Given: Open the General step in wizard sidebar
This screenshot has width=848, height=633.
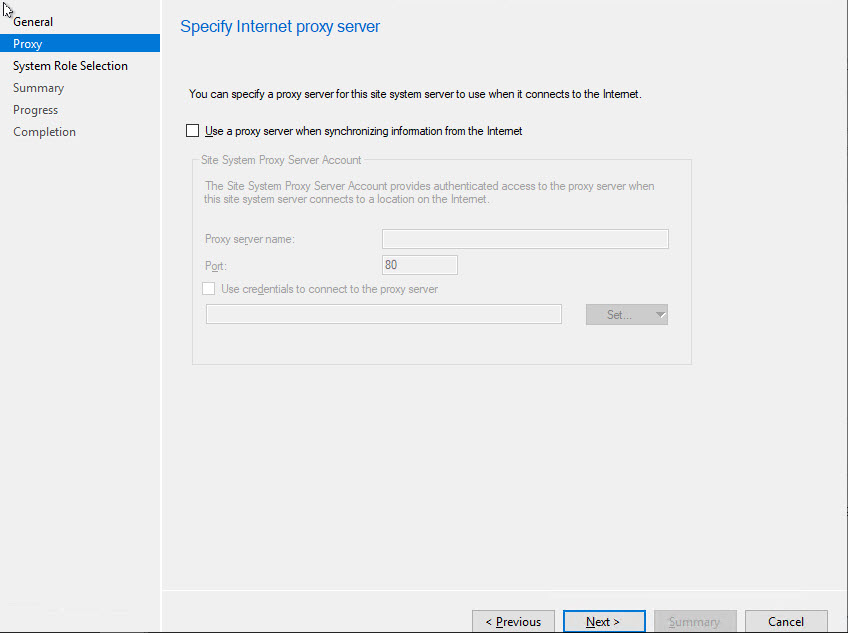Looking at the screenshot, I should (33, 22).
